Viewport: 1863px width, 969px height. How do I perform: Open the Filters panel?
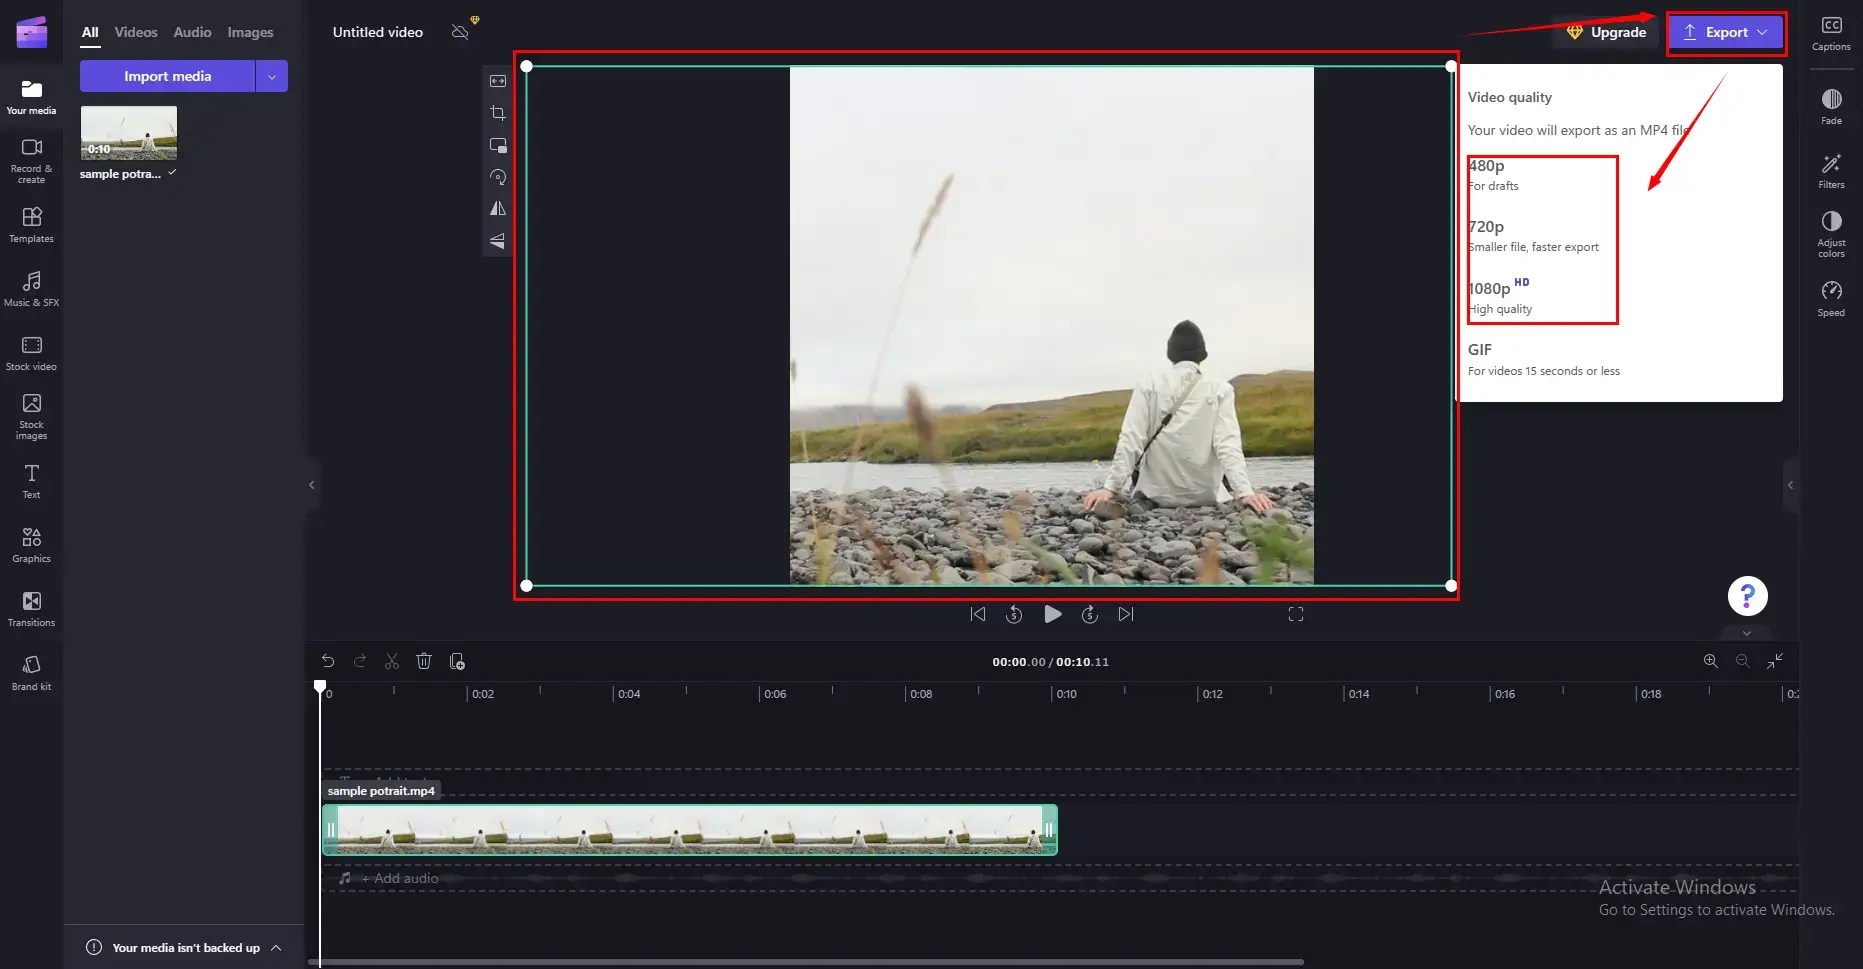coord(1831,170)
